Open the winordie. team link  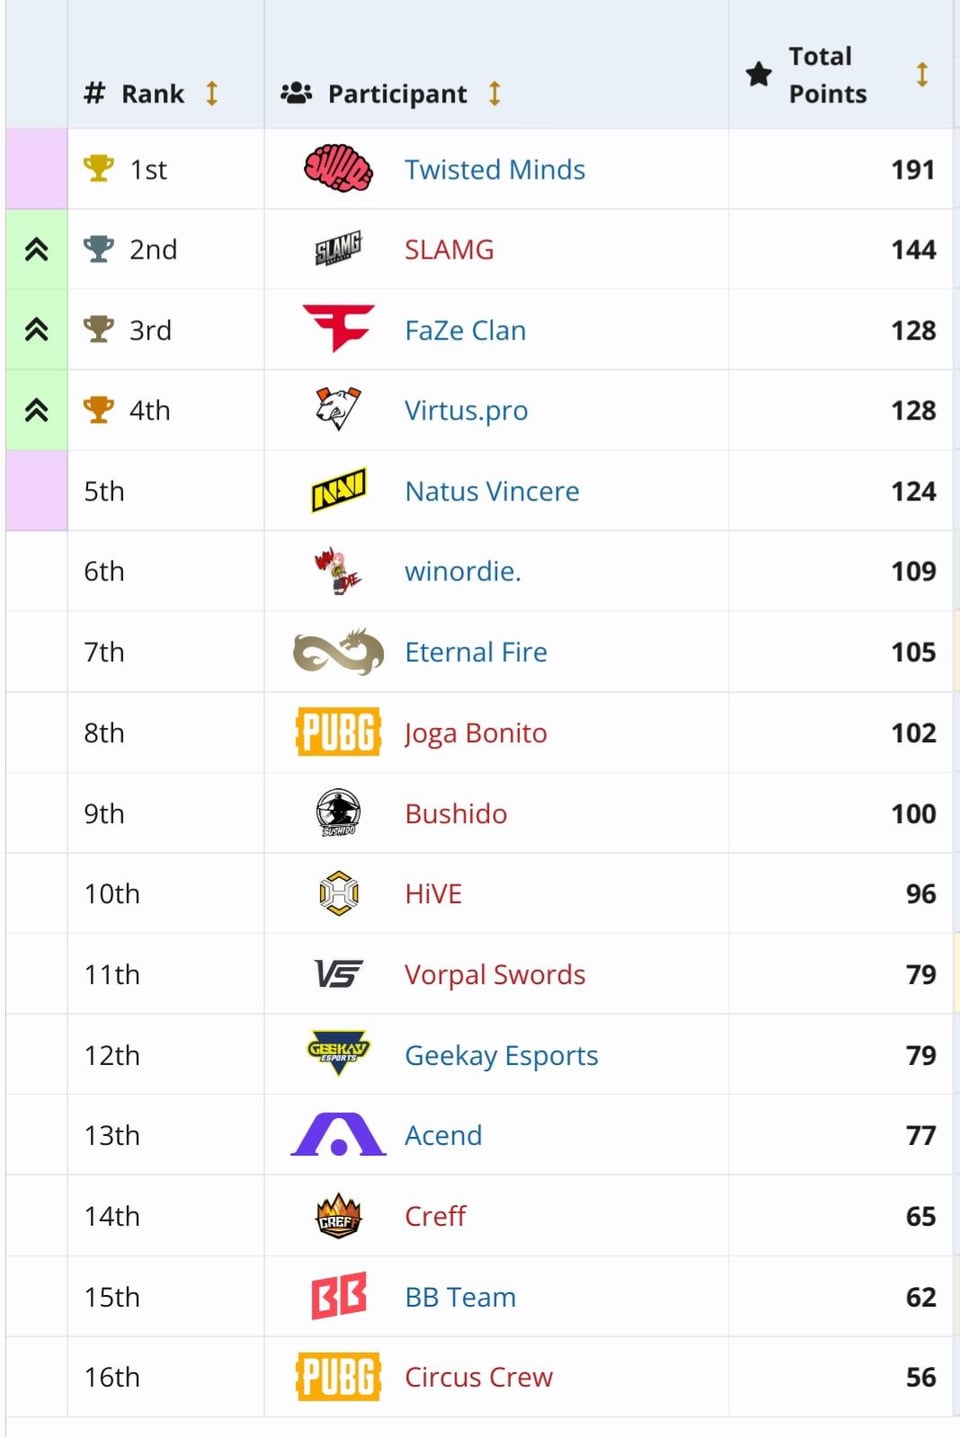462,571
